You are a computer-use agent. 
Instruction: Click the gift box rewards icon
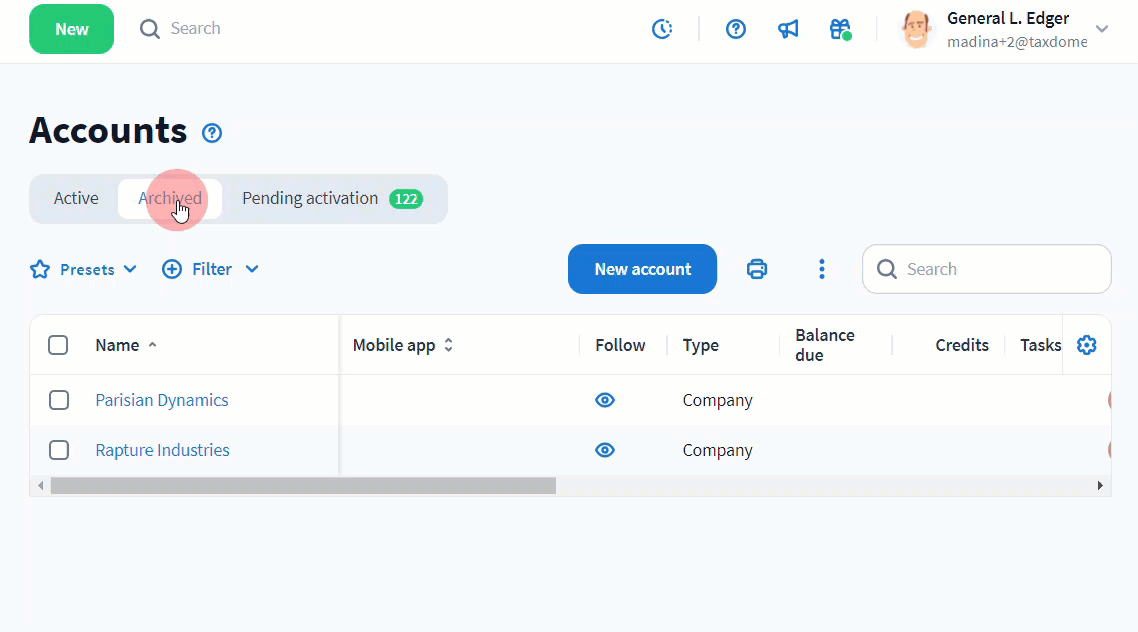coord(840,29)
